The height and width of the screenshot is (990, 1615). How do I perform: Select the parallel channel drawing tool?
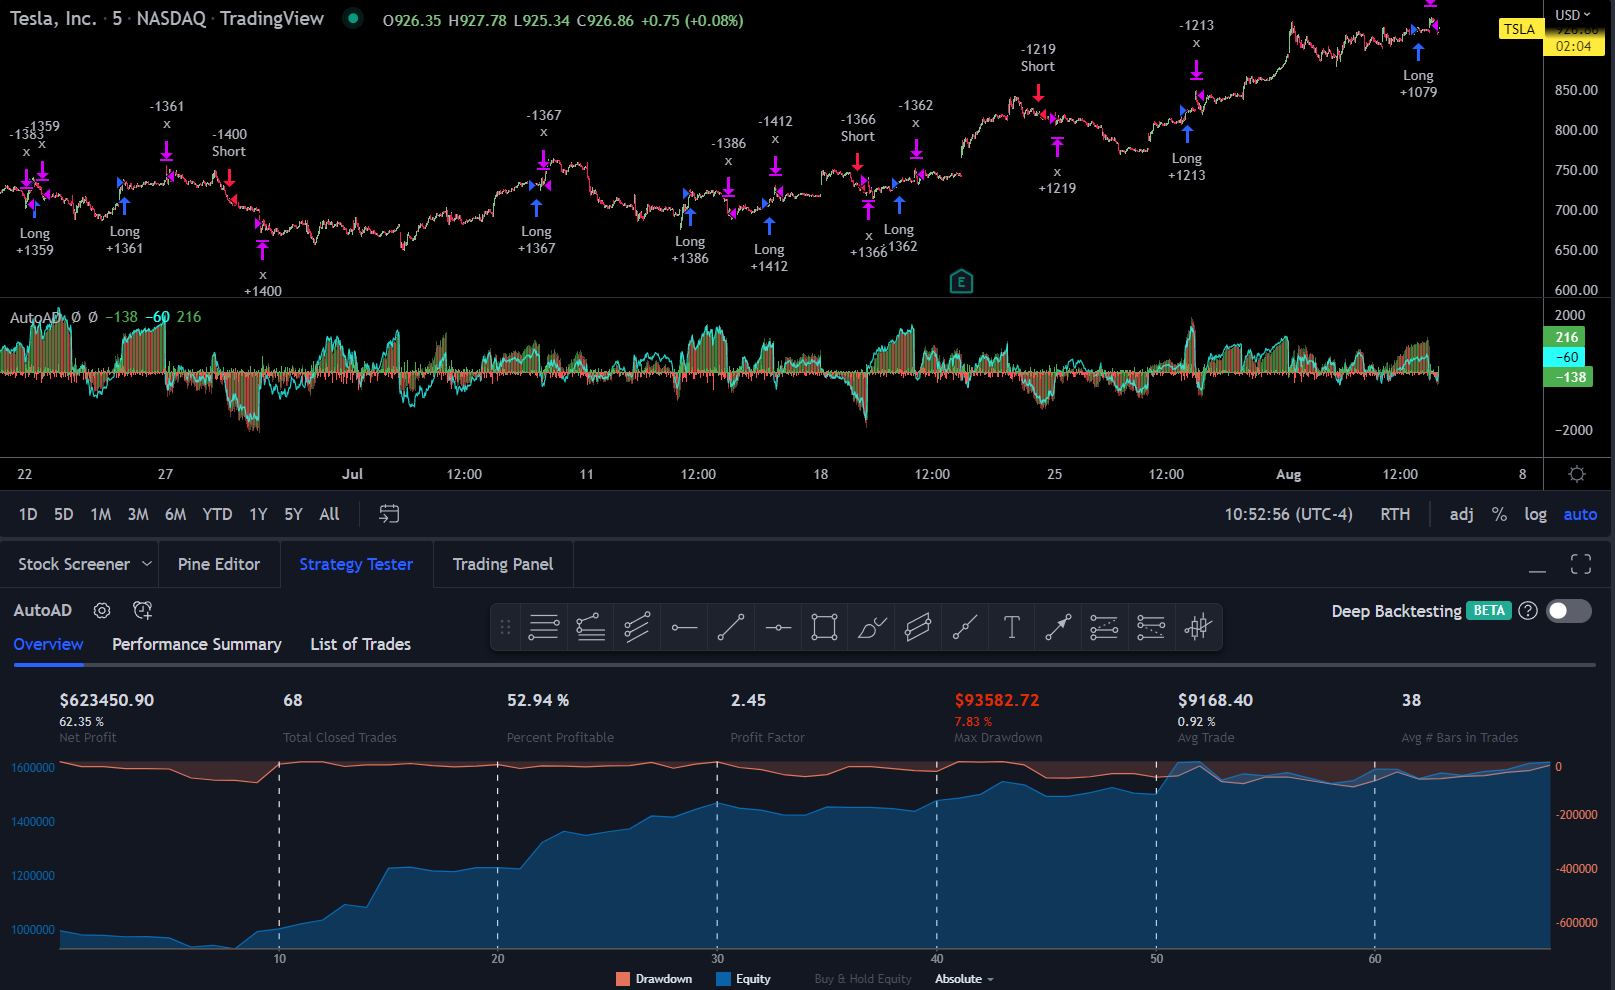click(918, 628)
